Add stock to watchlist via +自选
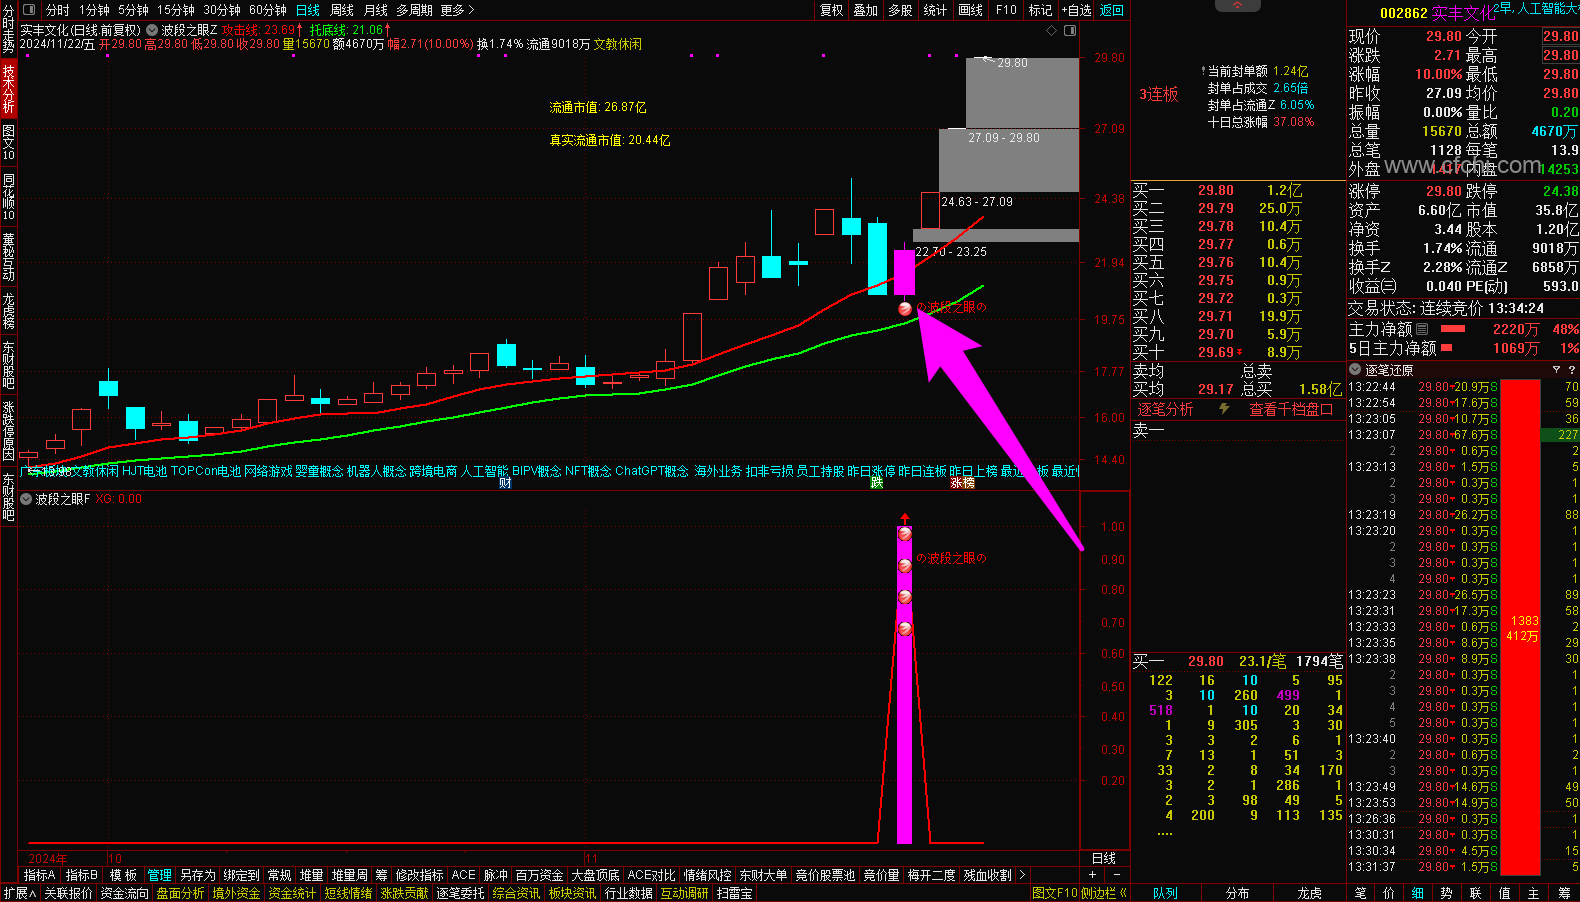The height and width of the screenshot is (902, 1580). click(1077, 10)
